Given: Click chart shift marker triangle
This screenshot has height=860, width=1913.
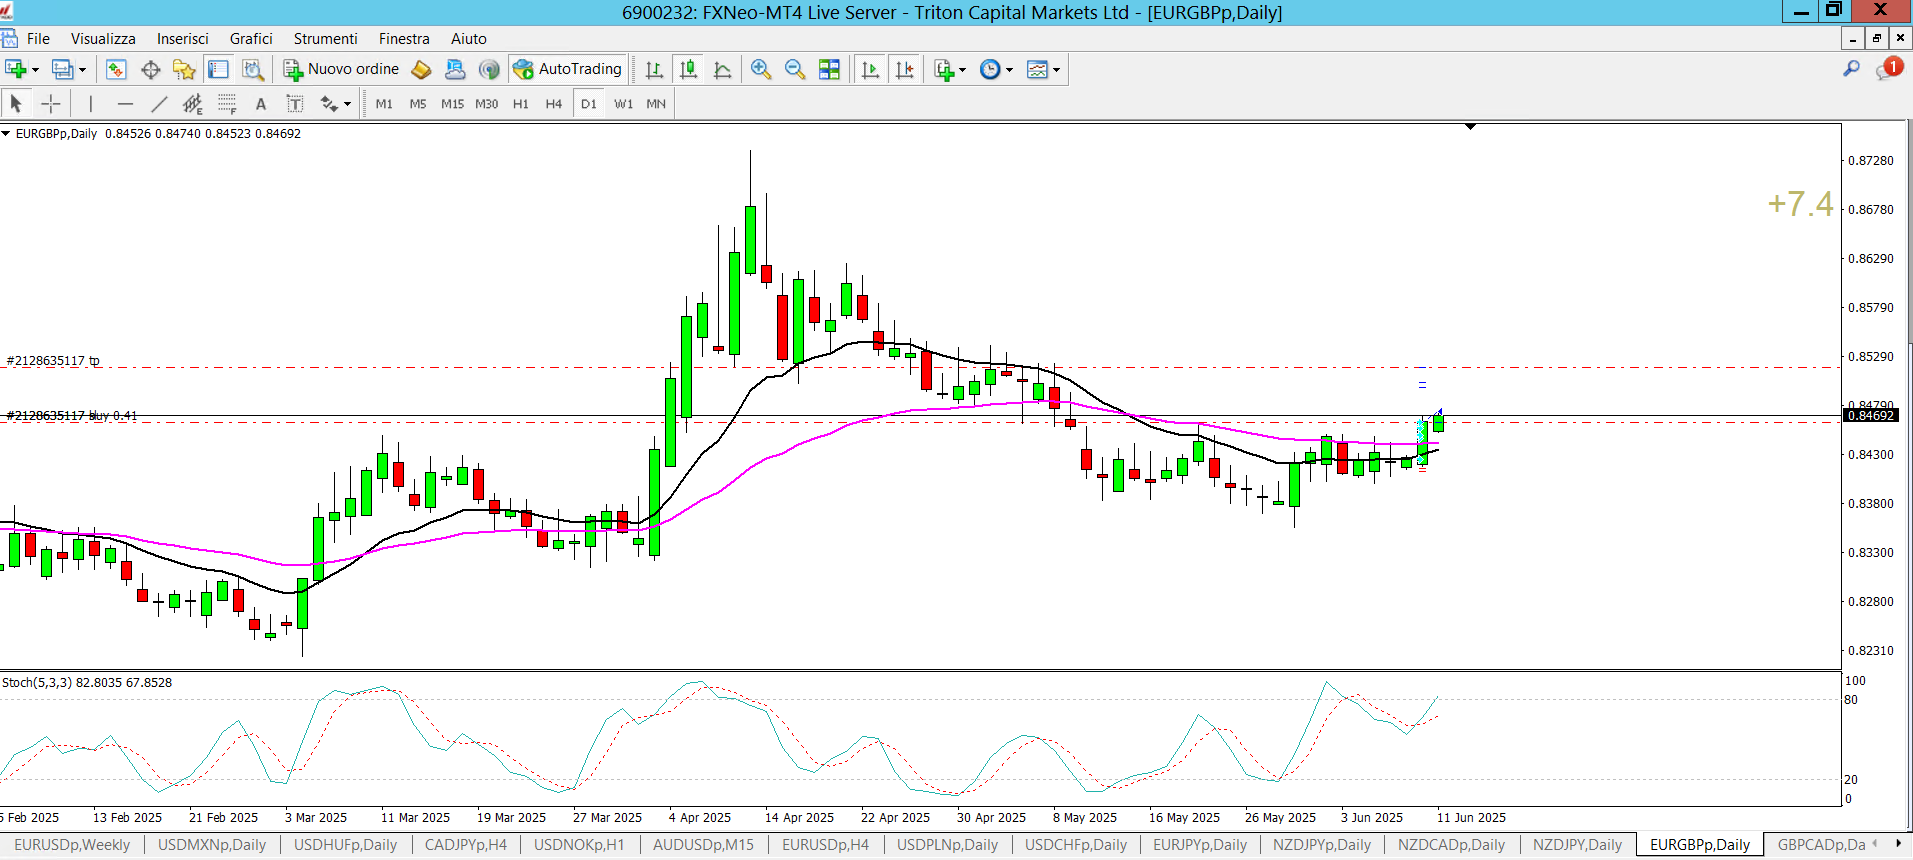Looking at the screenshot, I should pos(1470,127).
